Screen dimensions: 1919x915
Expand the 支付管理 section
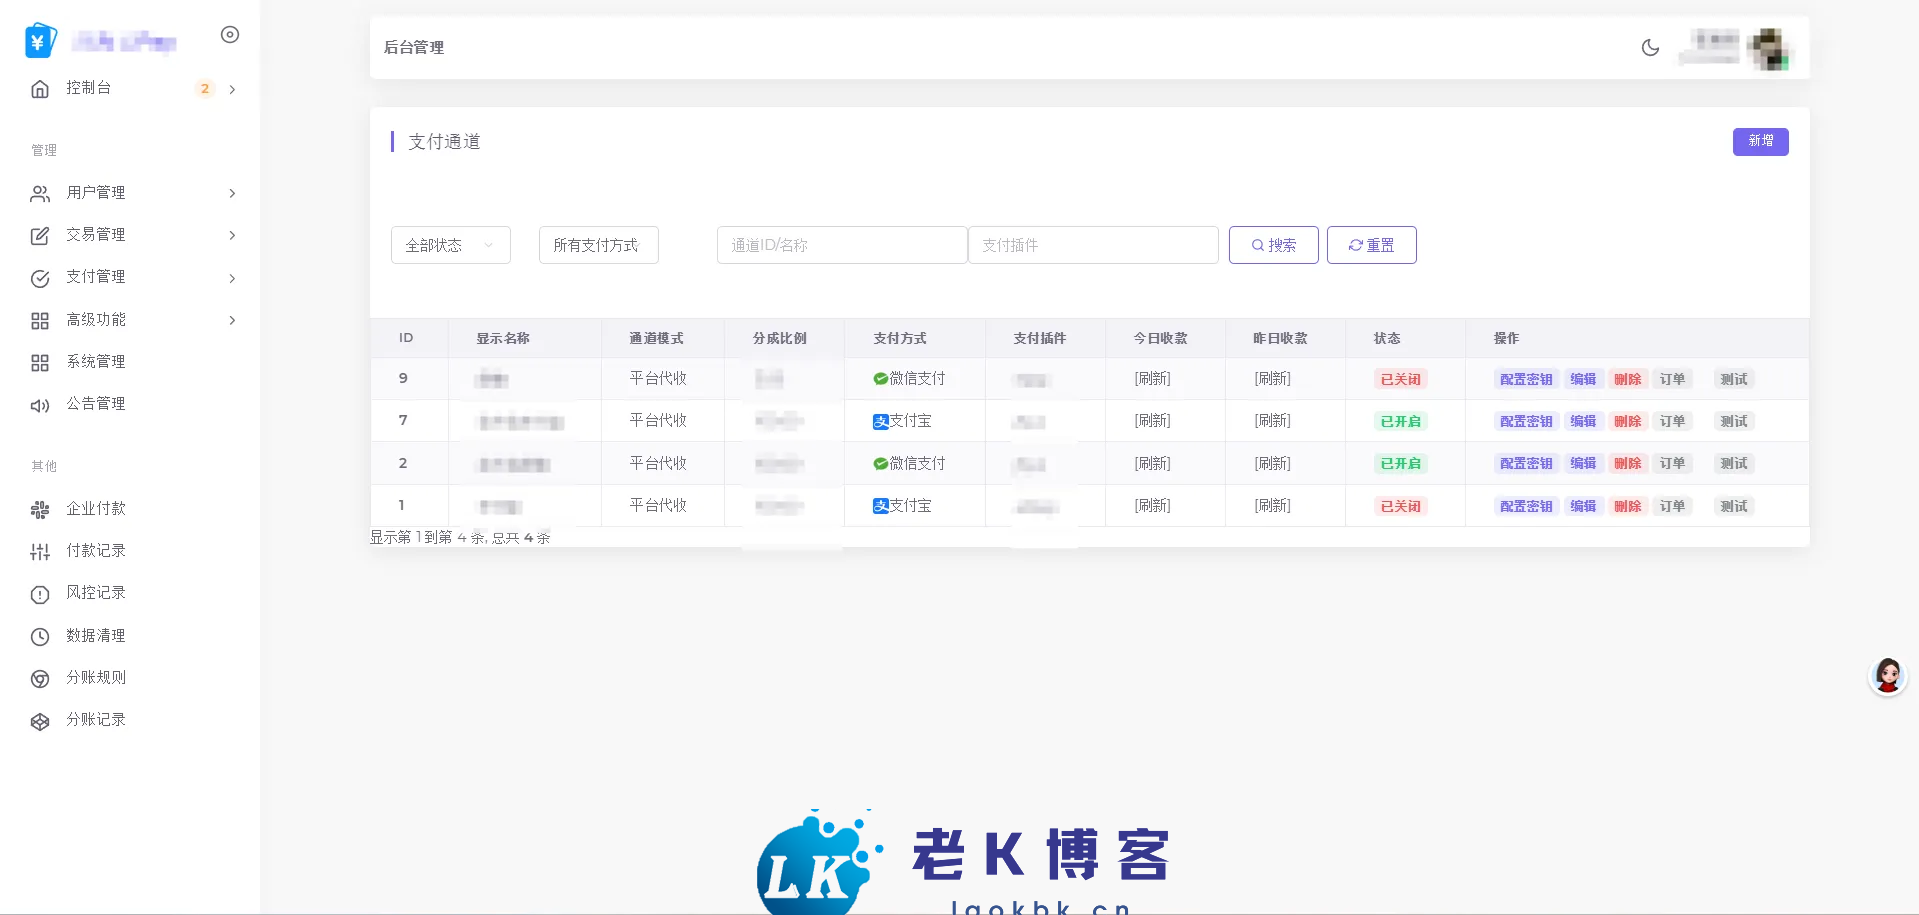pos(95,277)
